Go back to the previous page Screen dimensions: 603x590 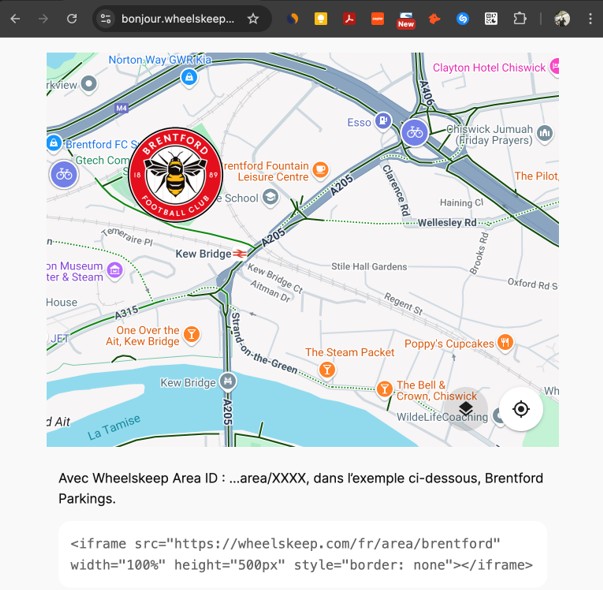(x=15, y=18)
